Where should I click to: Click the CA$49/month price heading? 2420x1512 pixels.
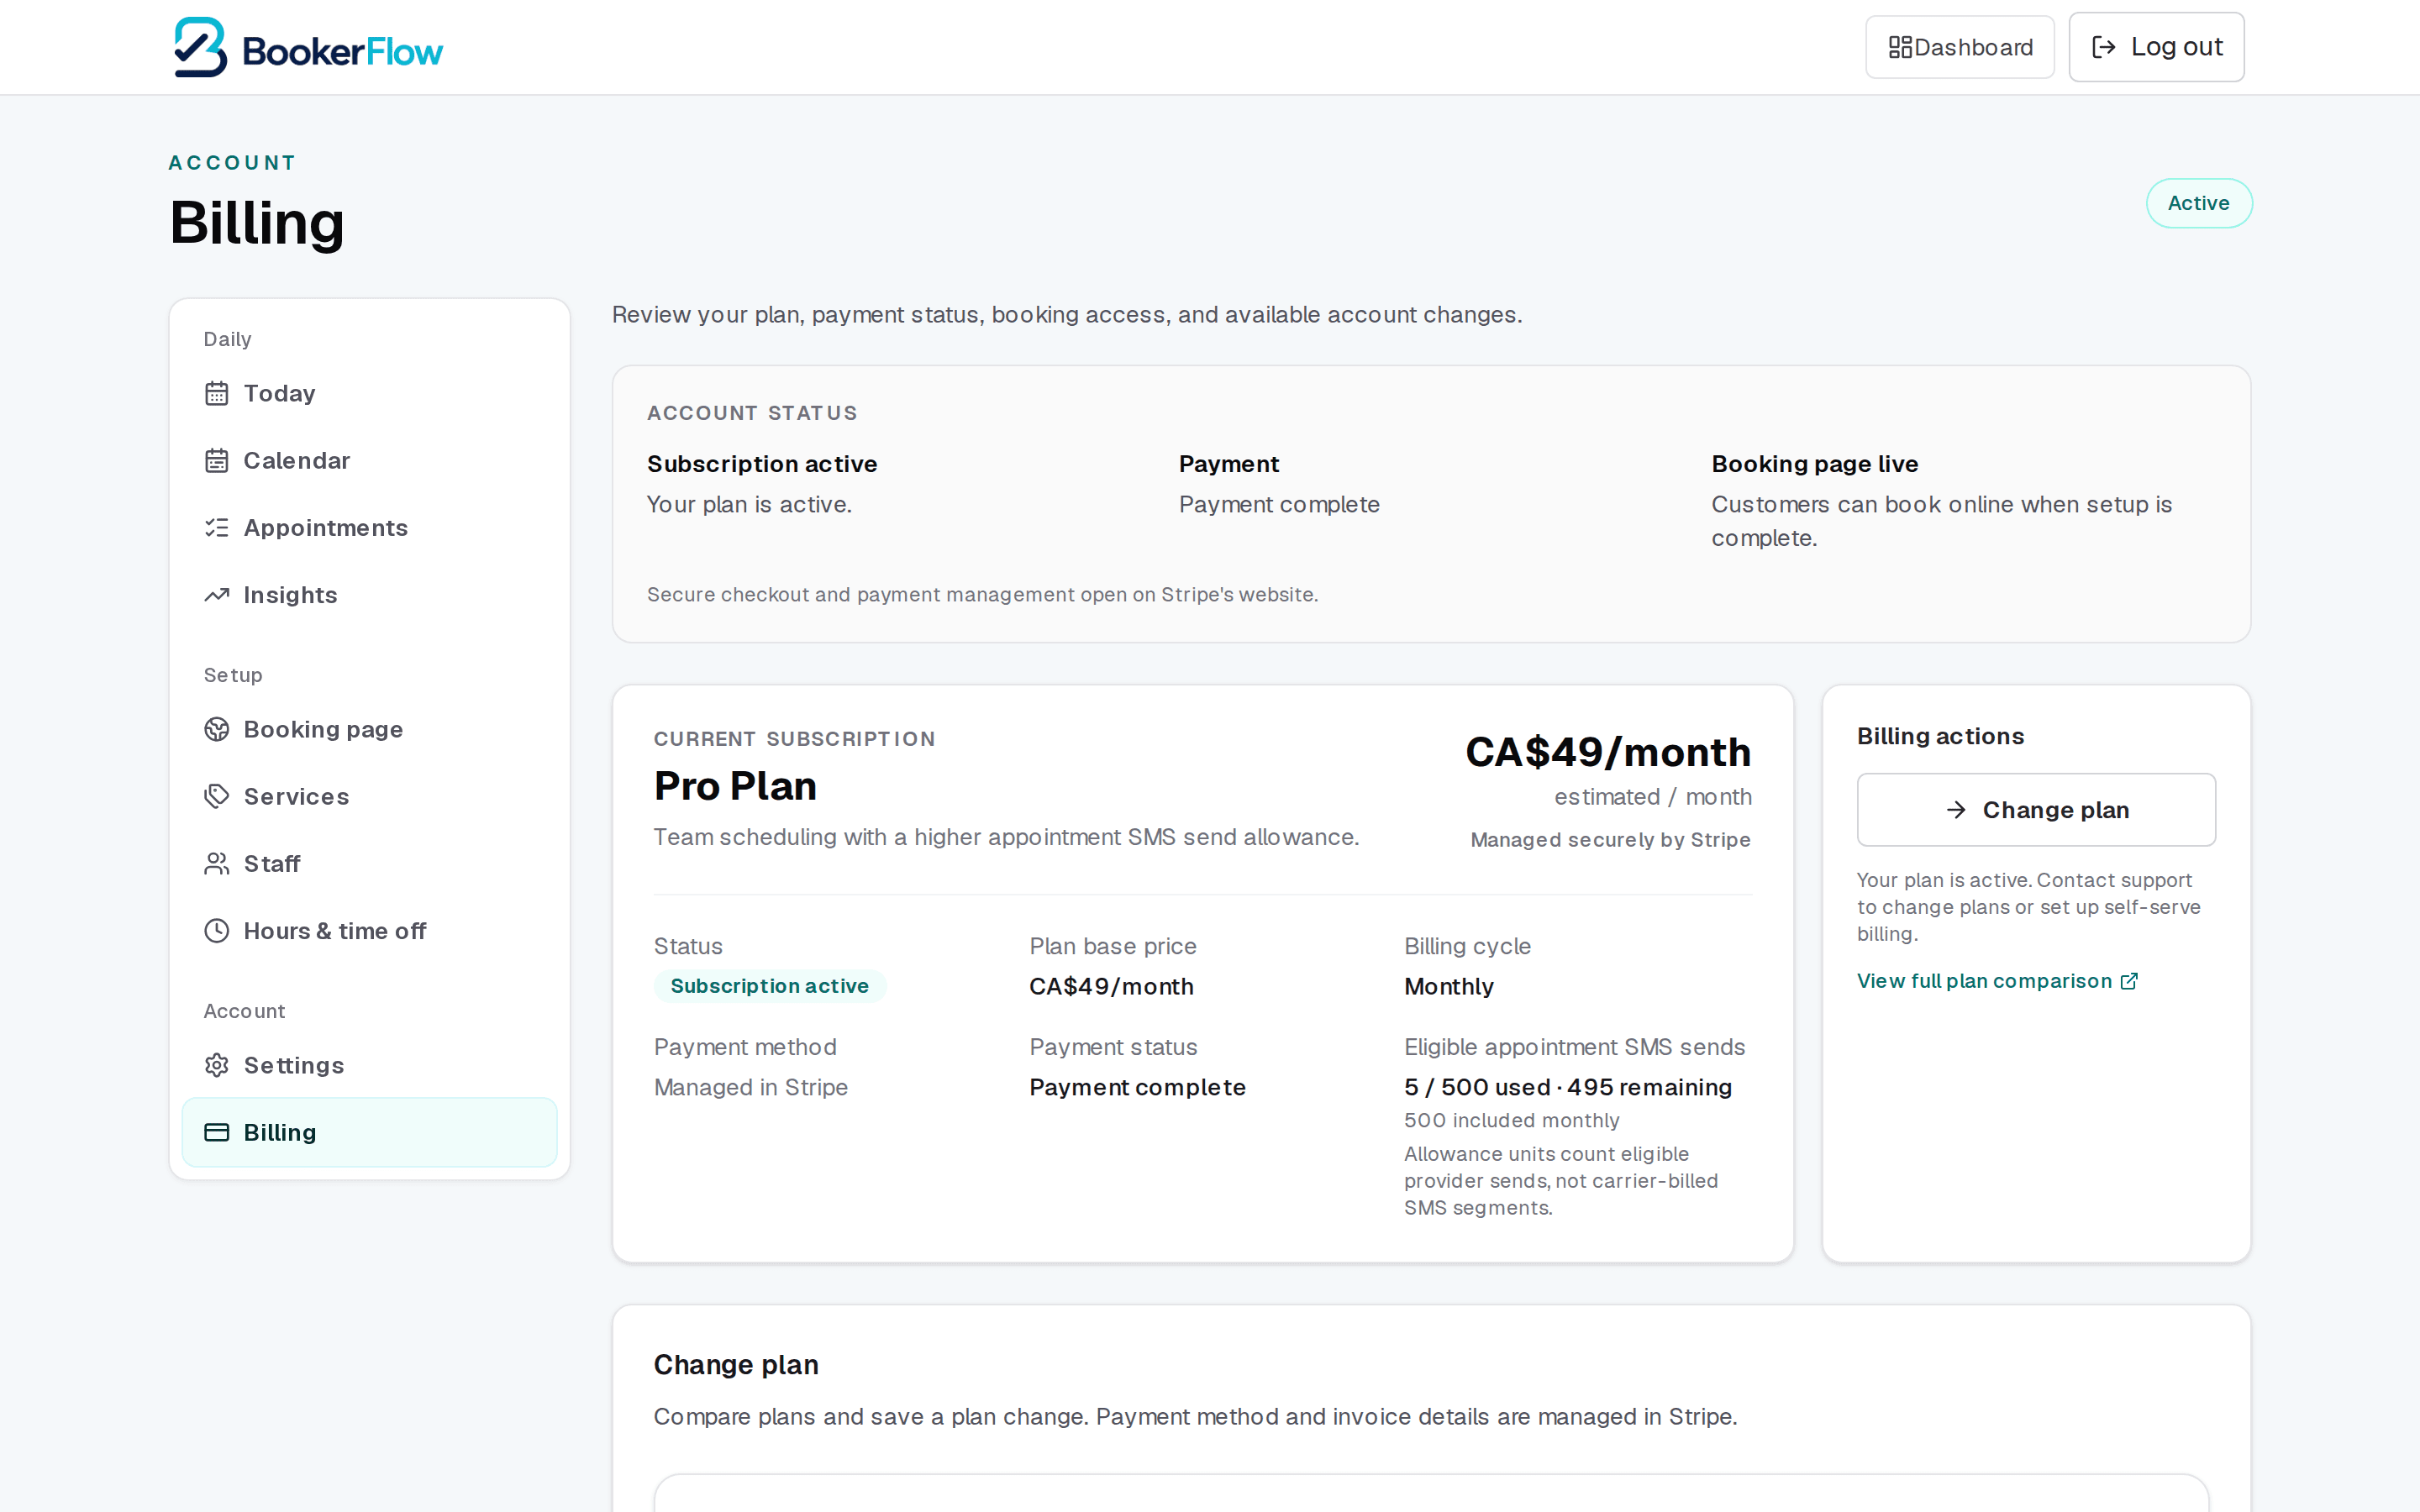pos(1608,752)
